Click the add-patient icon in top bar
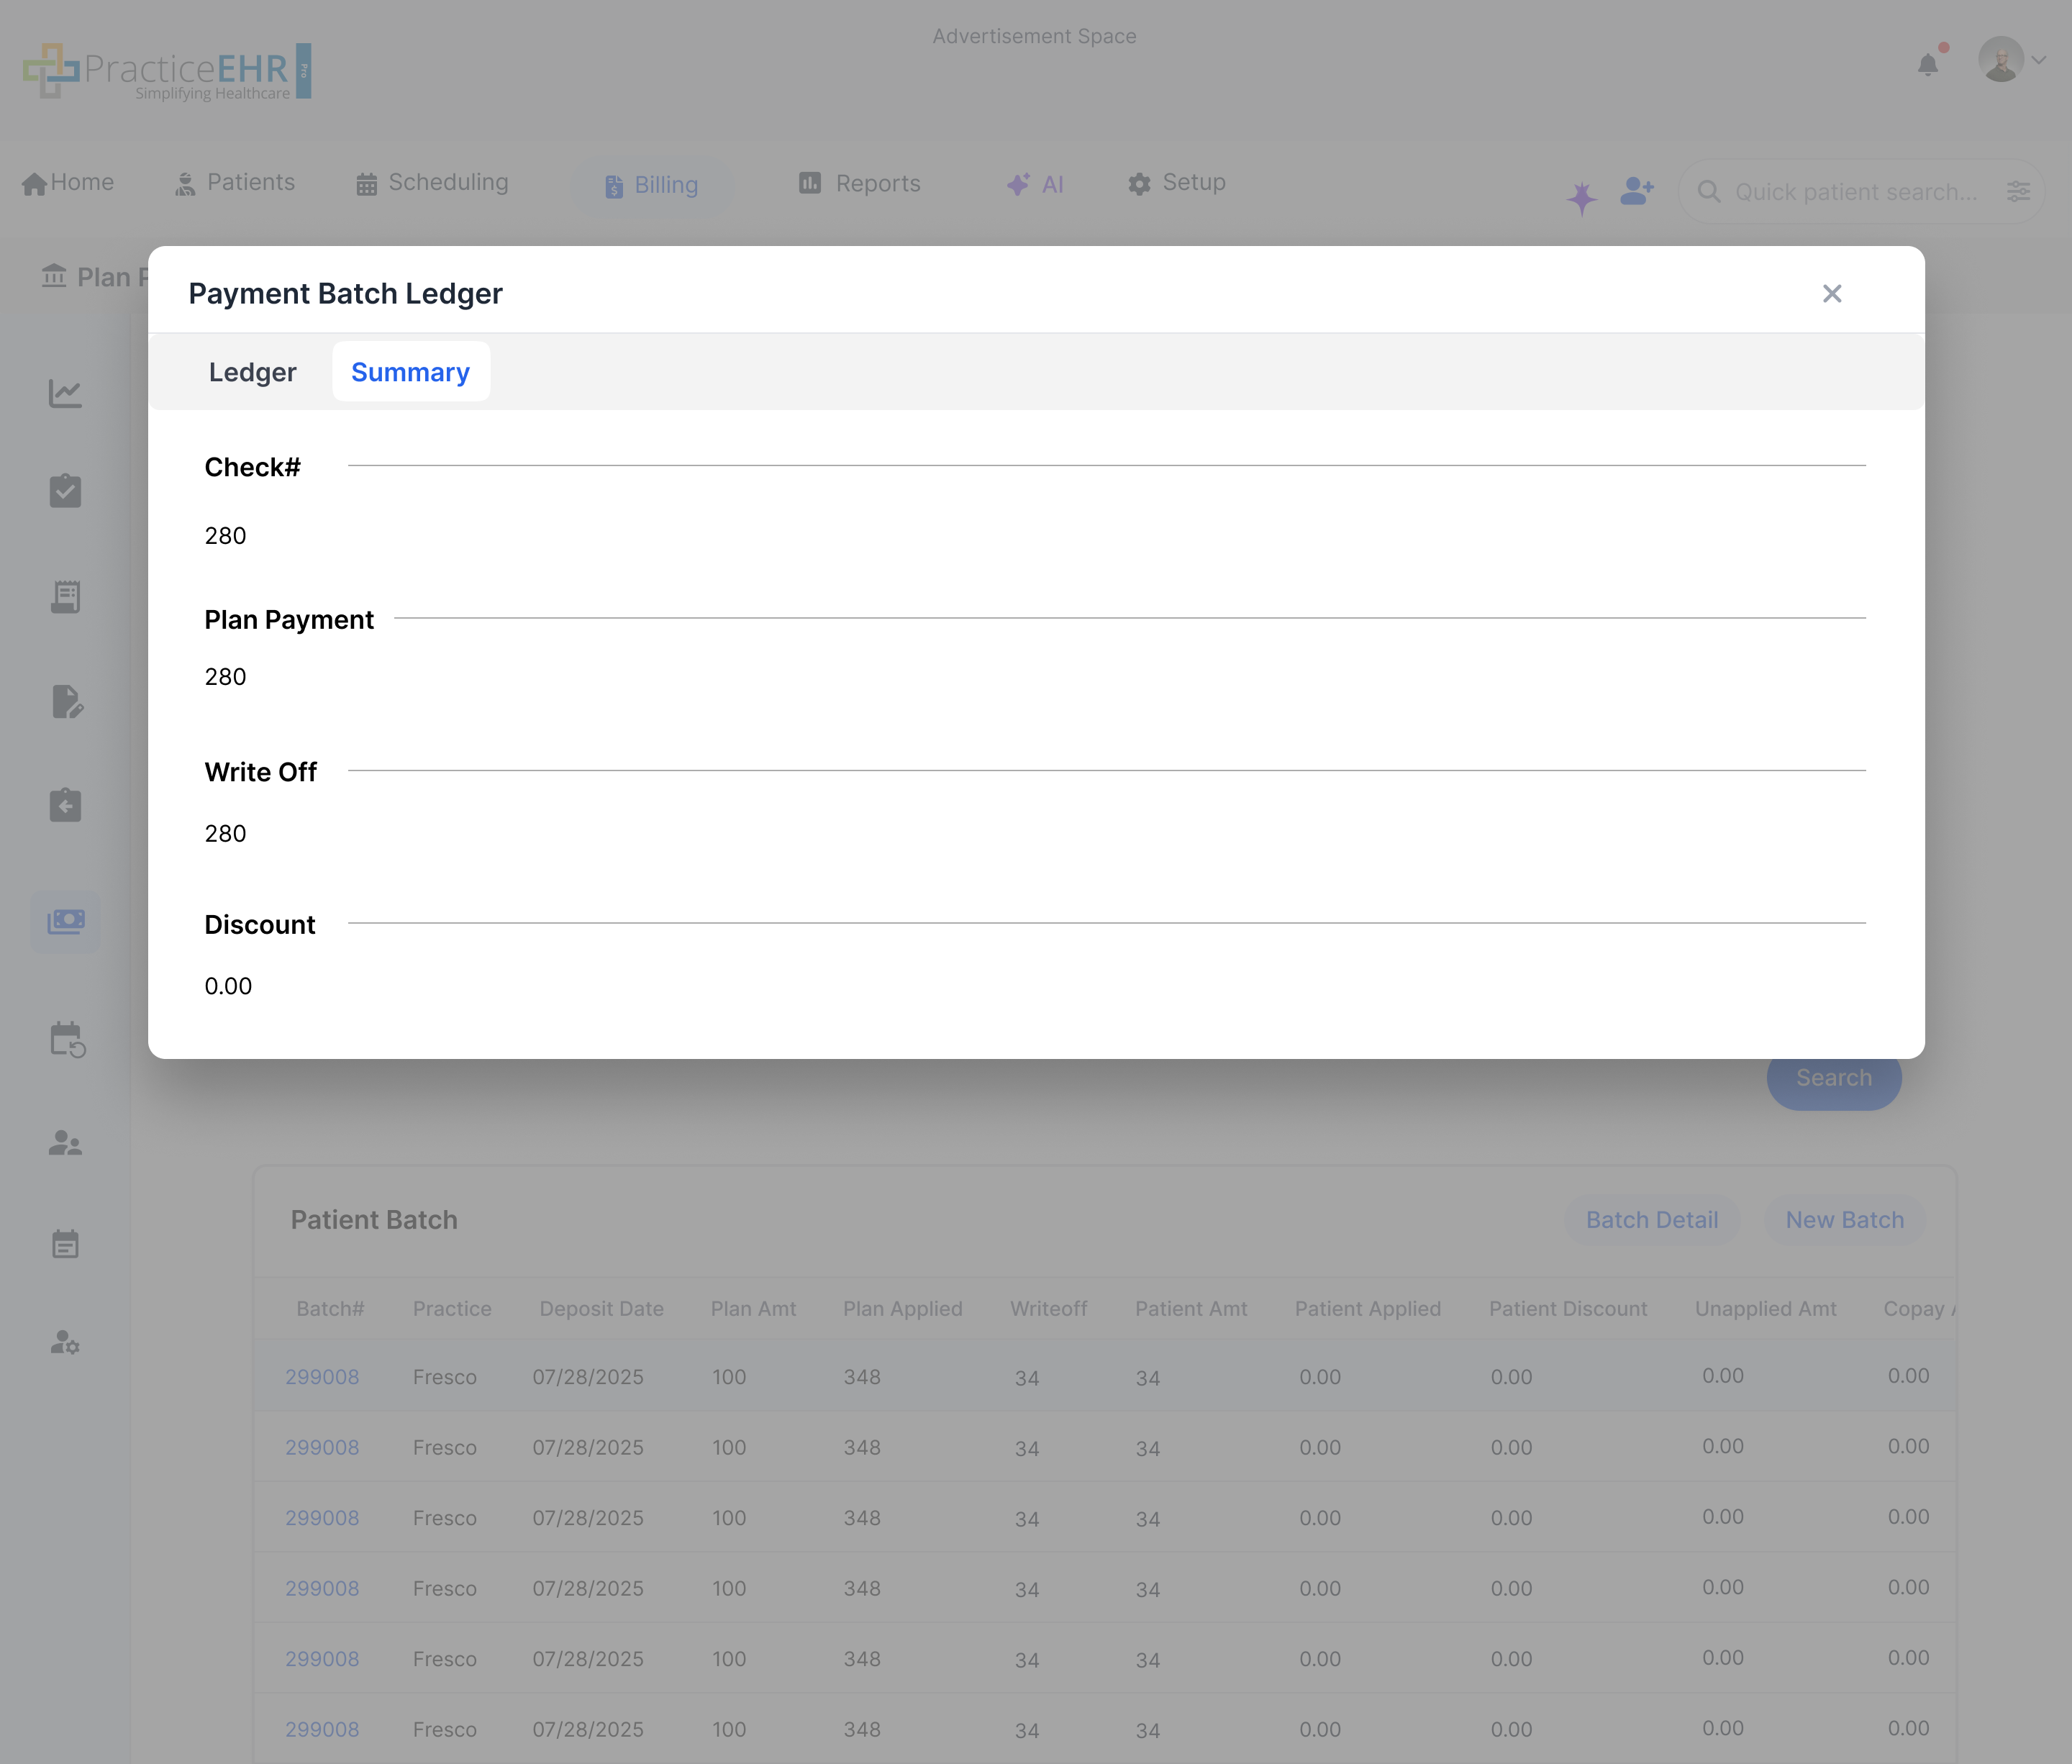The height and width of the screenshot is (1764, 2072). [1636, 191]
